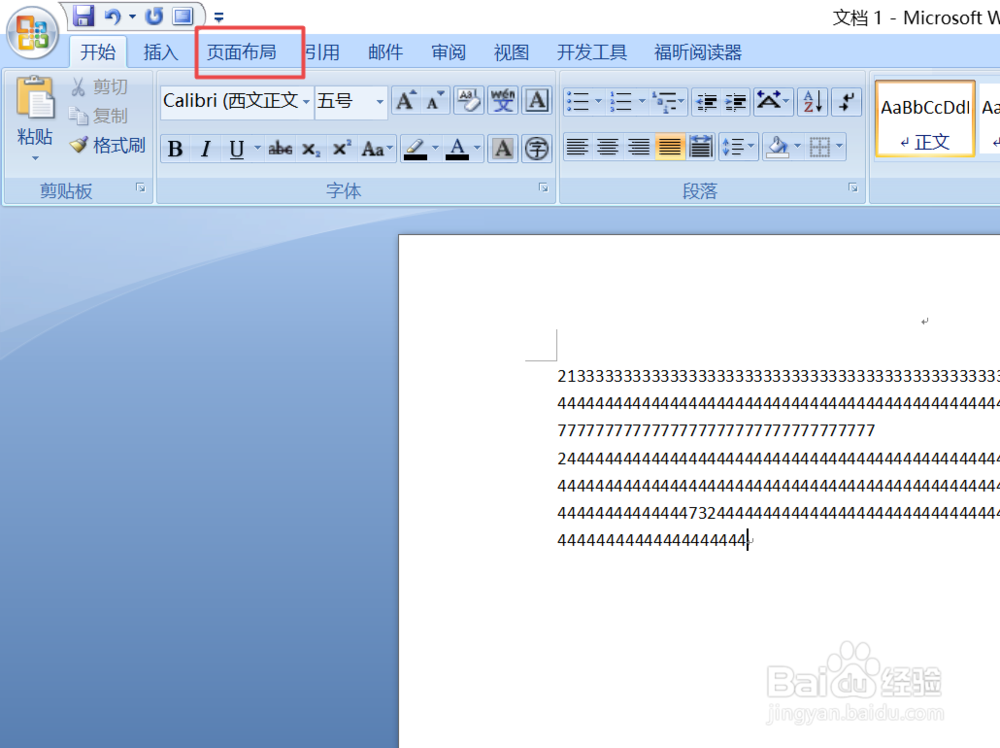Toggle subscript formatting
Viewport: 1000px width, 748px height.
[x=311, y=149]
